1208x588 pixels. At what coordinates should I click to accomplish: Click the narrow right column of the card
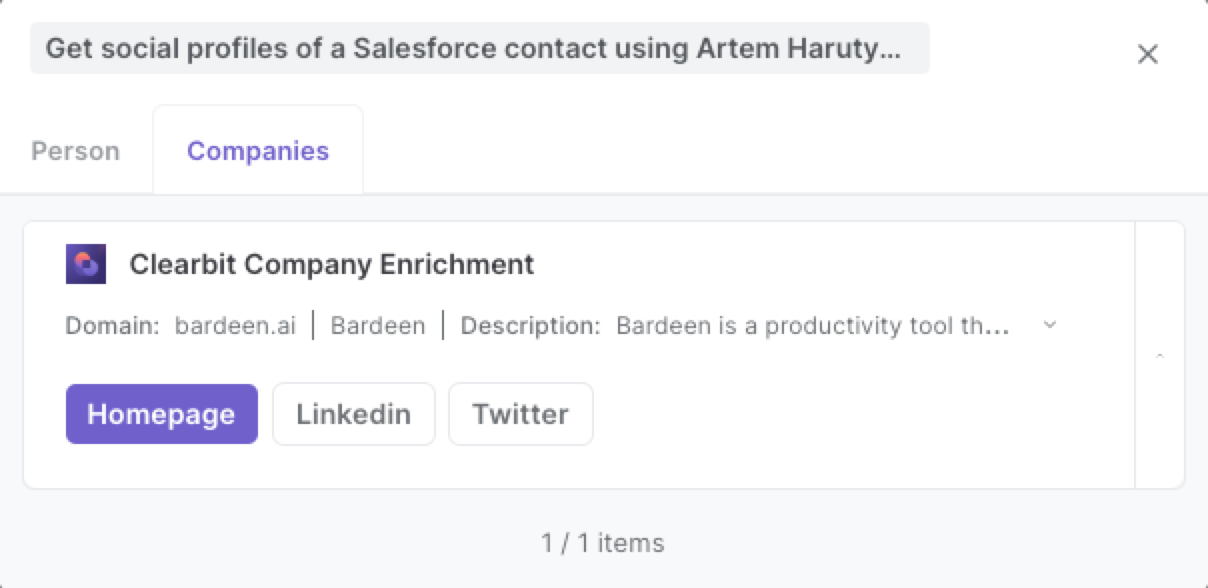pos(1160,355)
